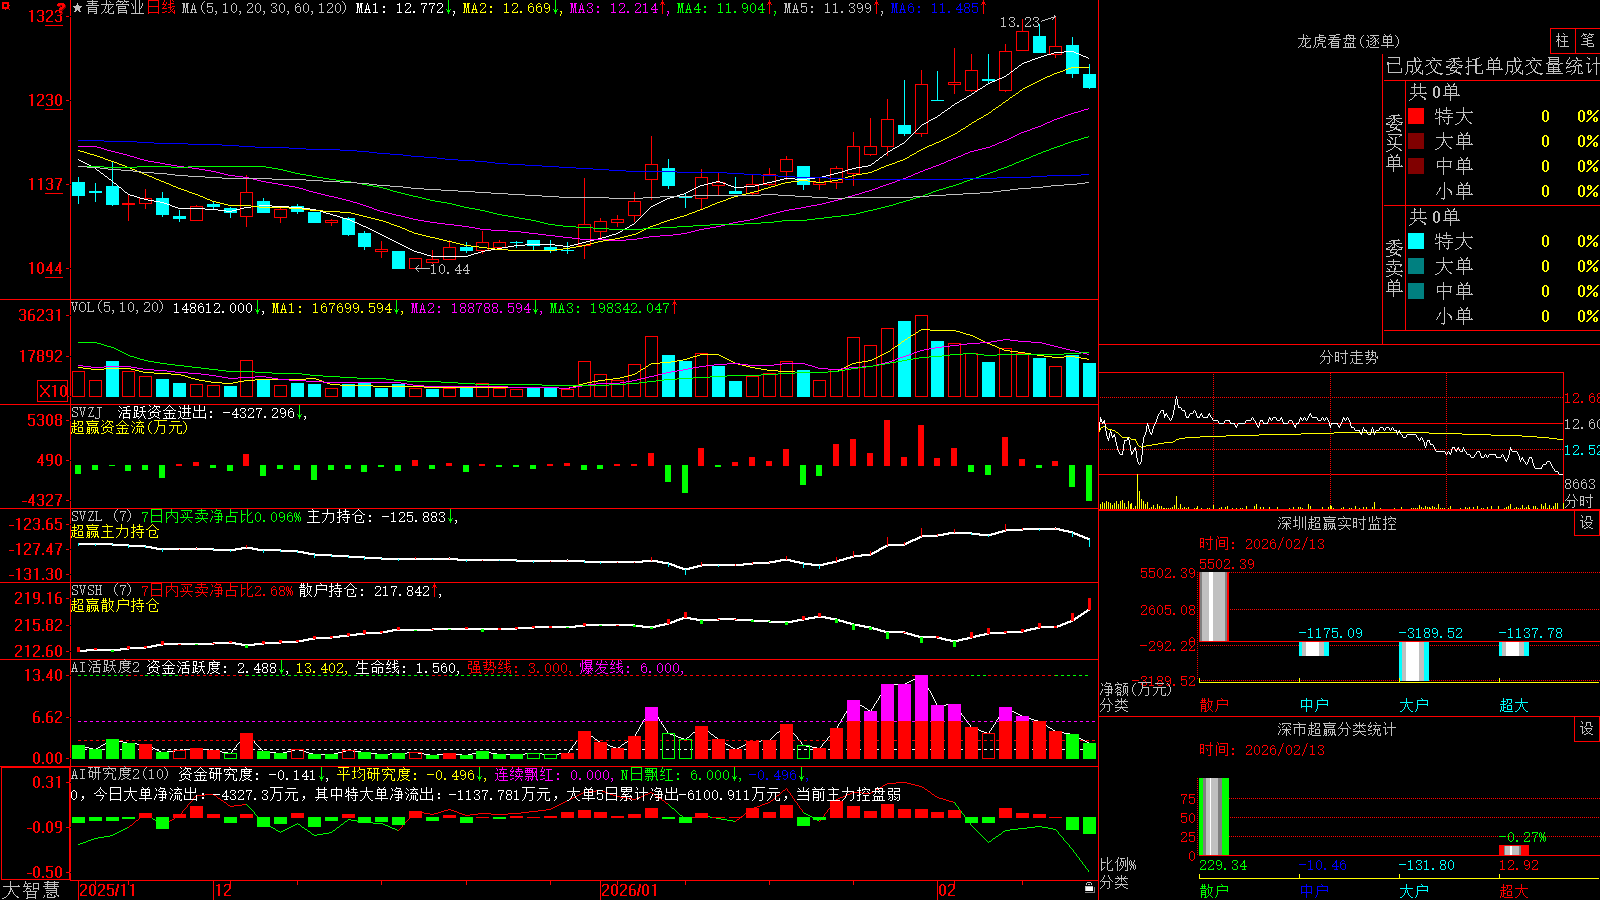Switch order view to 柱 (bar) mode
The width and height of the screenshot is (1600, 900).
[1562, 41]
